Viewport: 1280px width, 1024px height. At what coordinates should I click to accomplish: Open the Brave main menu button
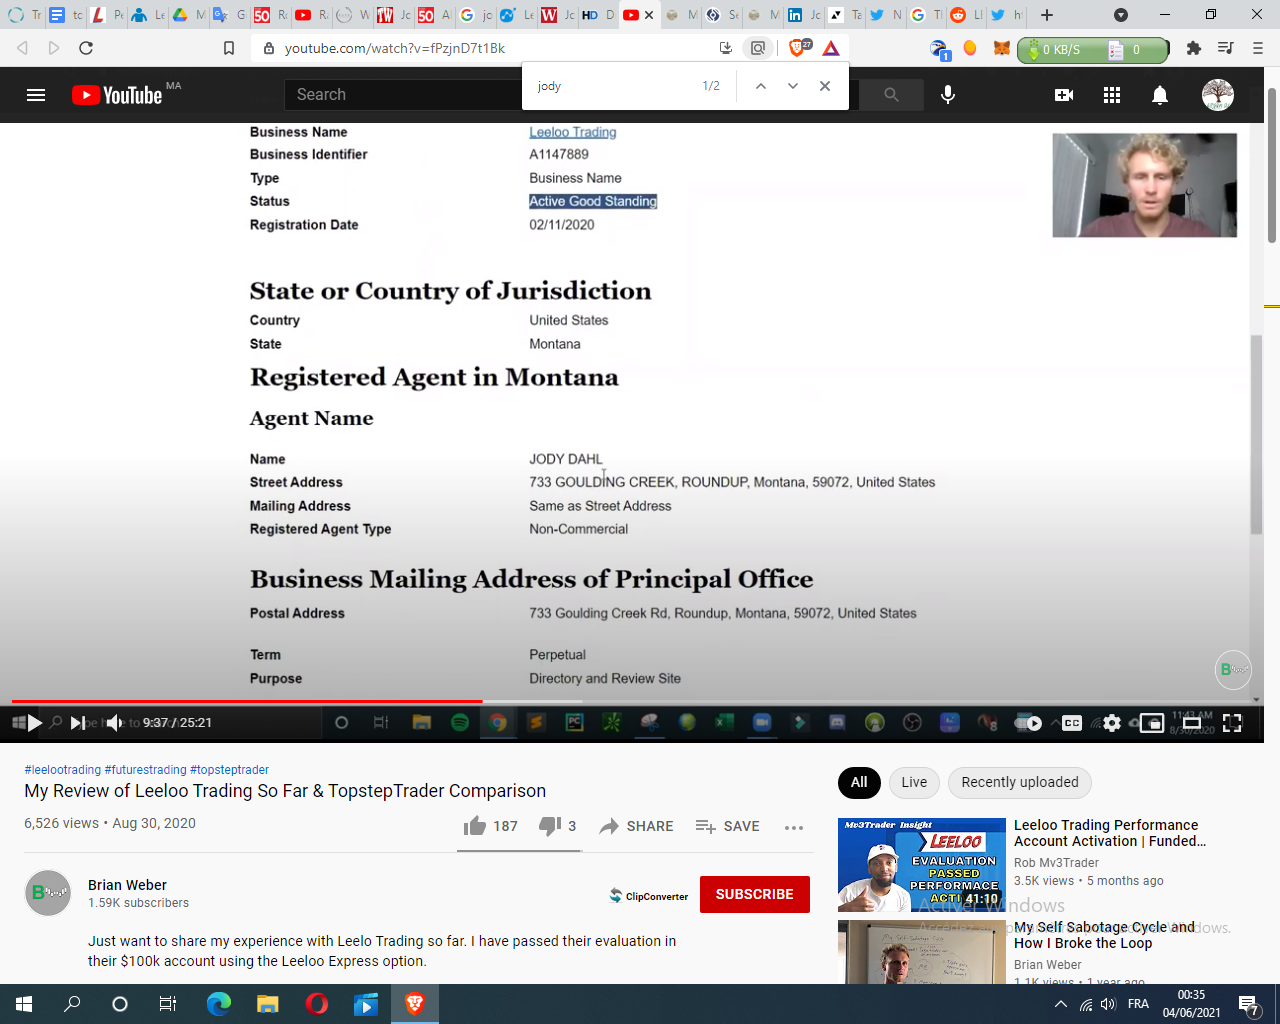coord(1258,48)
